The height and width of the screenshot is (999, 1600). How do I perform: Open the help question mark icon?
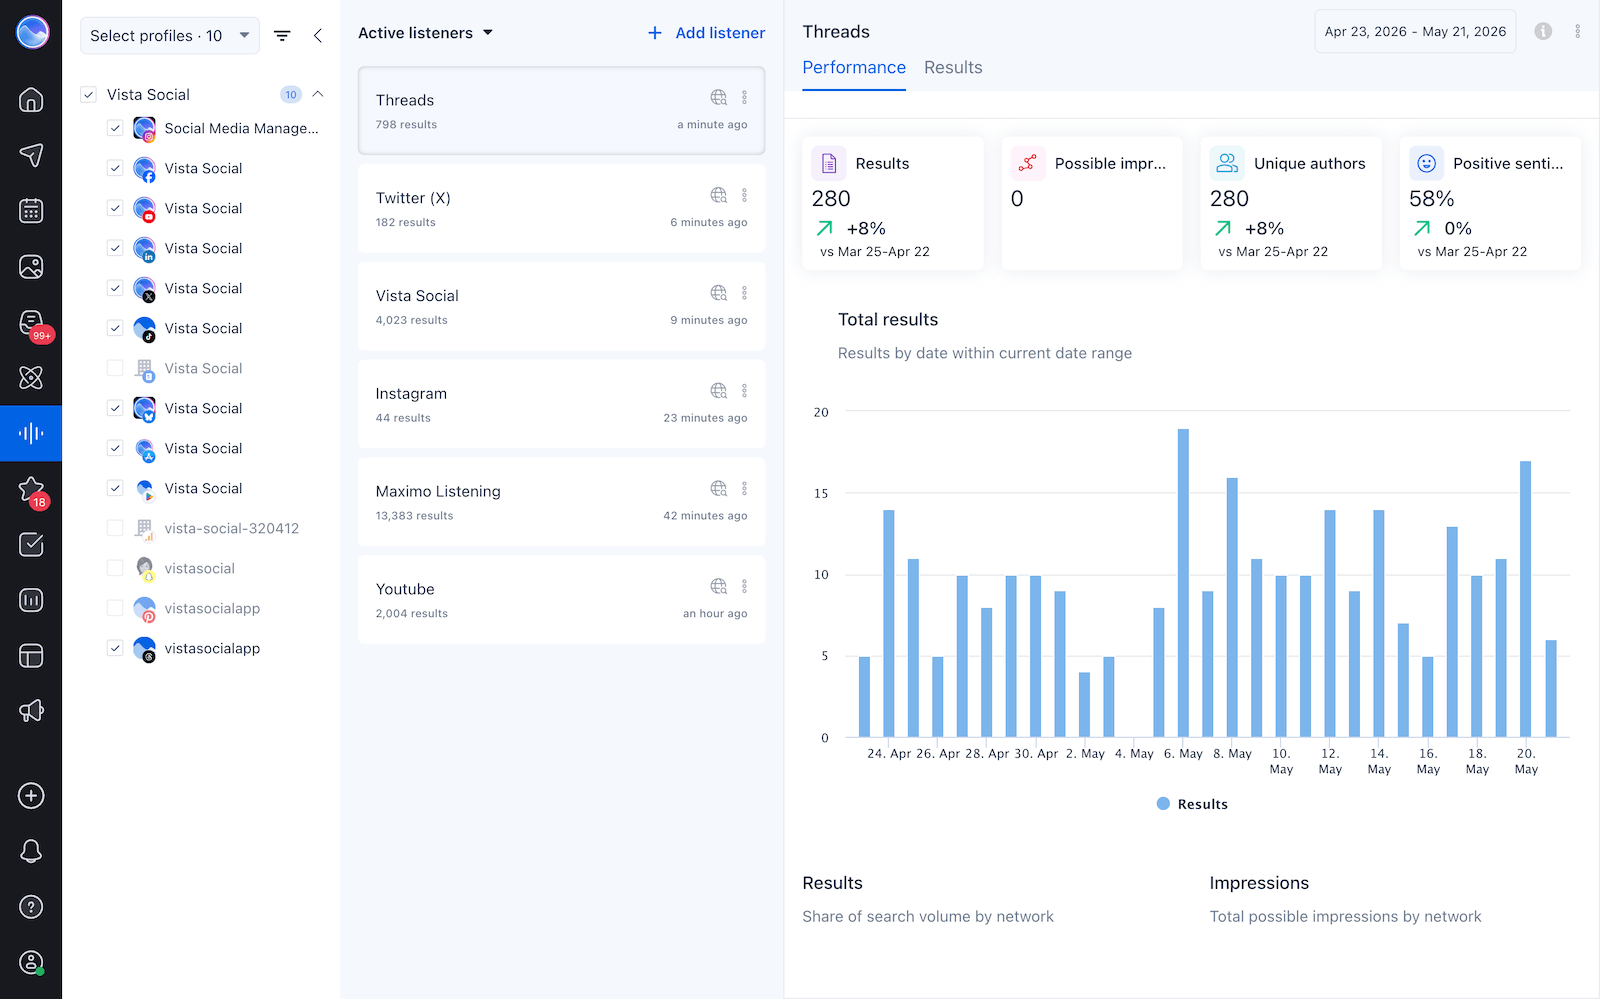[31, 907]
